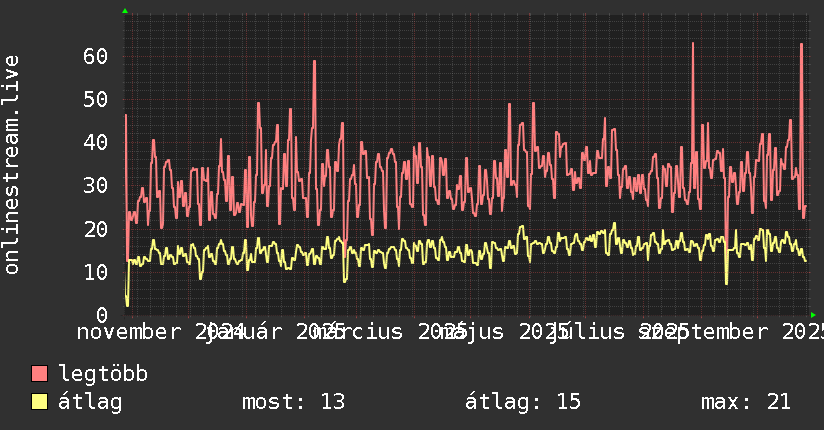
Task: Click the y-axis label 30
Action: 95,186
